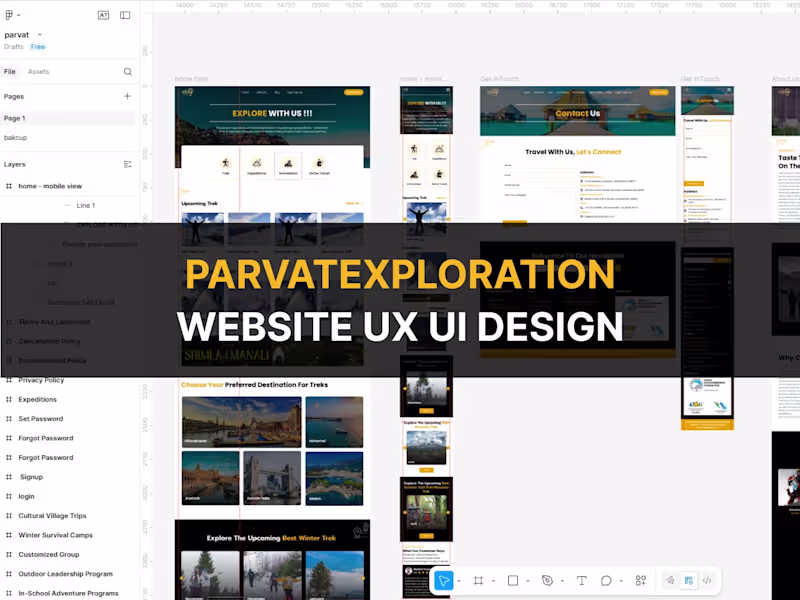
Task: Toggle the code view icon in the toolbar
Action: (709, 581)
